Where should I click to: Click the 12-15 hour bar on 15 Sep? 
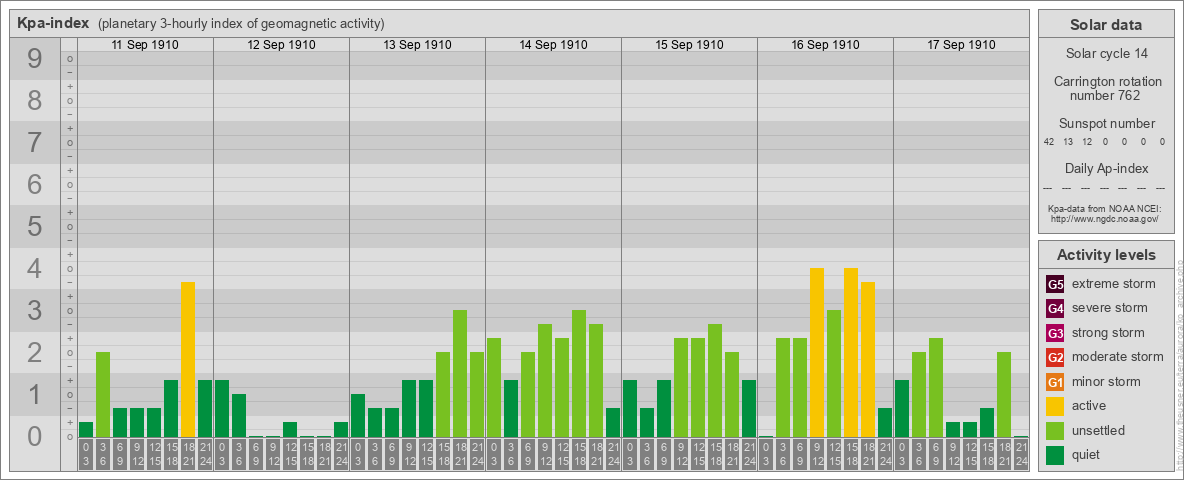pyautogui.click(x=698, y=388)
